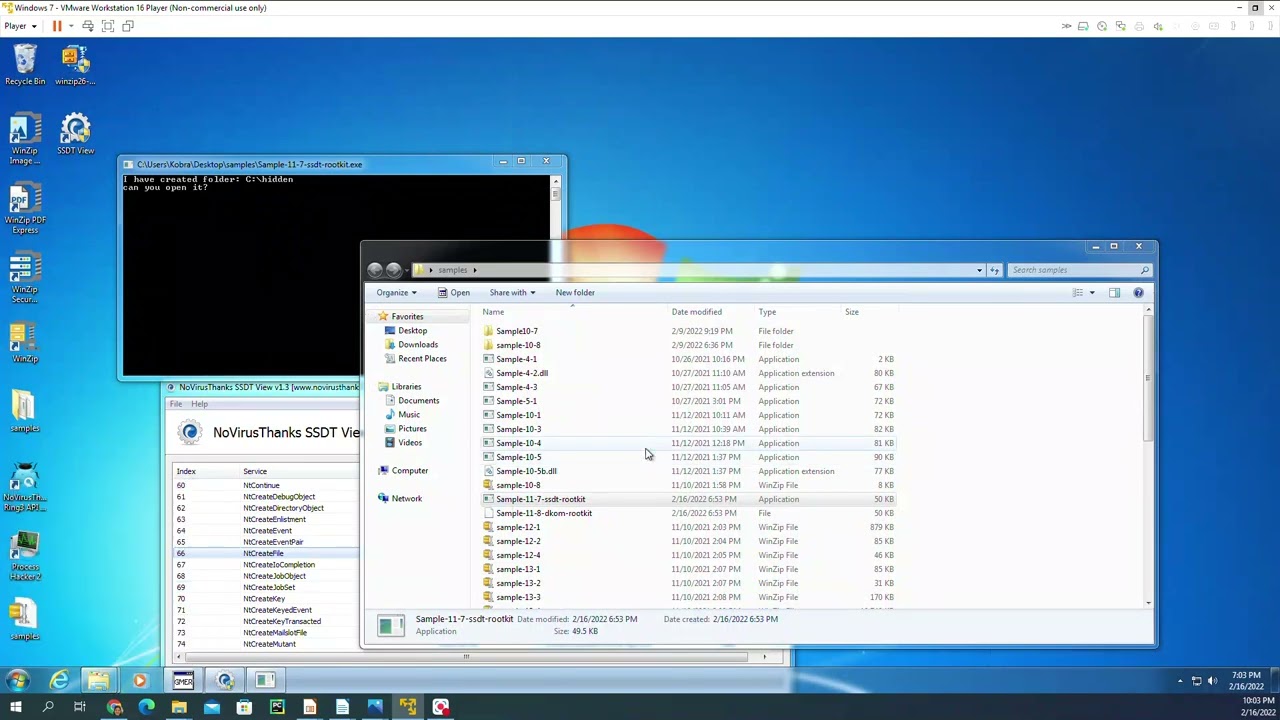The height and width of the screenshot is (720, 1280).
Task: Select NoVirusThanks Ring3 API desktop icon
Action: click(25, 486)
